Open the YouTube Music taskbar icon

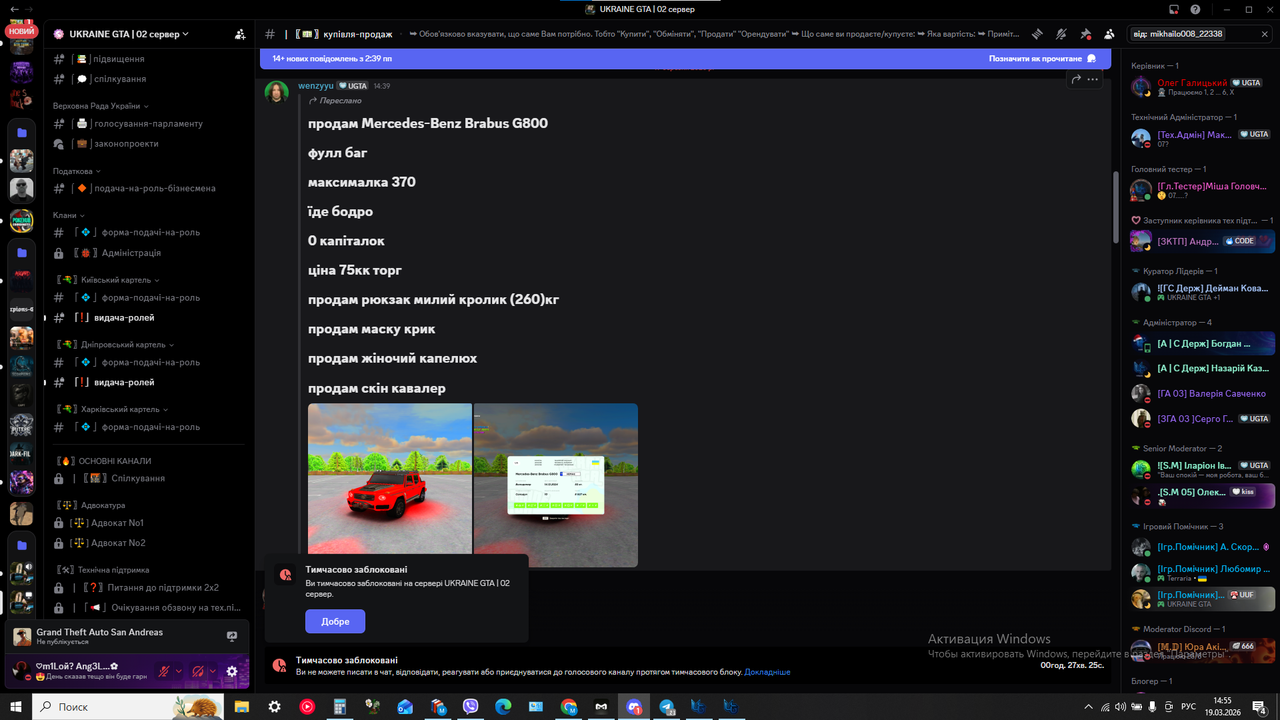(x=307, y=706)
